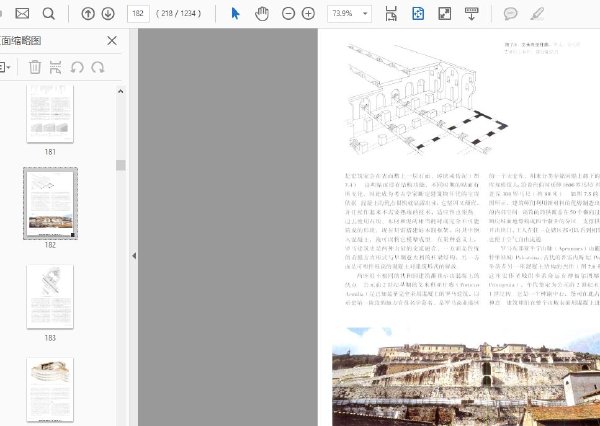Activate the hand pan tool

coord(262,14)
